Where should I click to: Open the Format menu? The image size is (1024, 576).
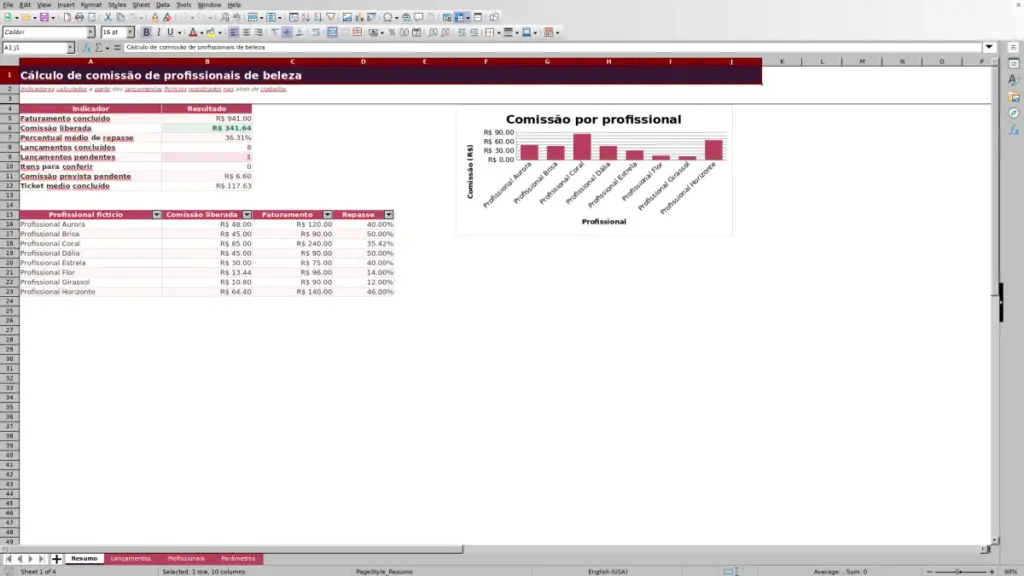coord(91,5)
